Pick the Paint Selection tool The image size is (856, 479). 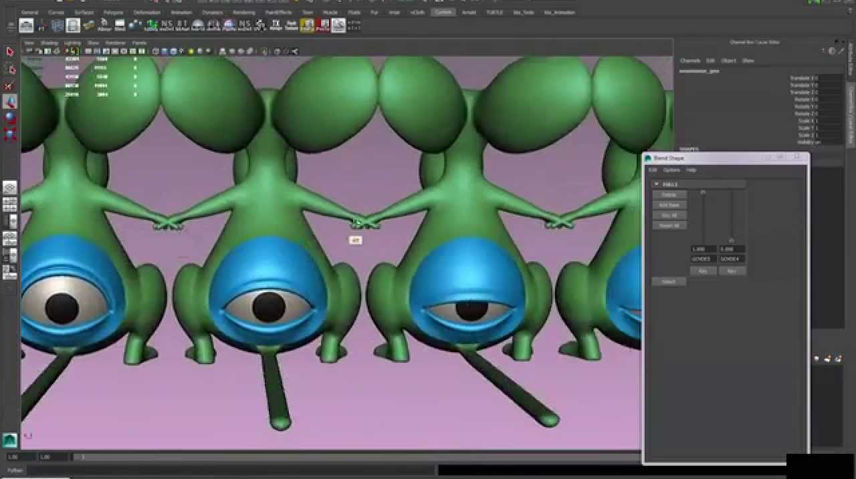[10, 86]
